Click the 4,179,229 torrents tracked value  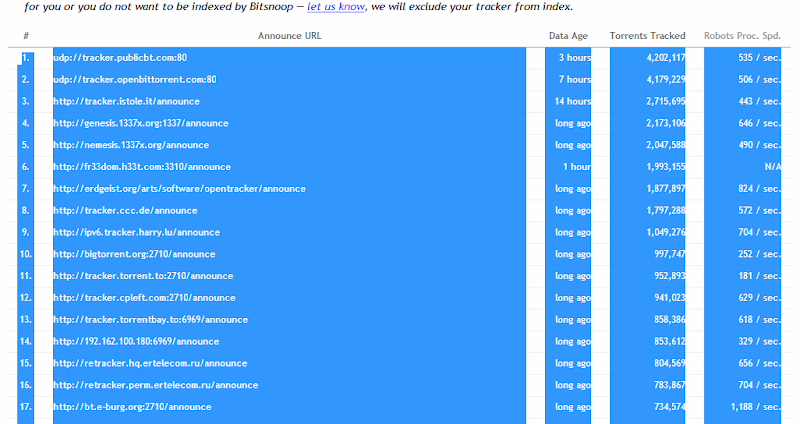pyautogui.click(x=666, y=80)
